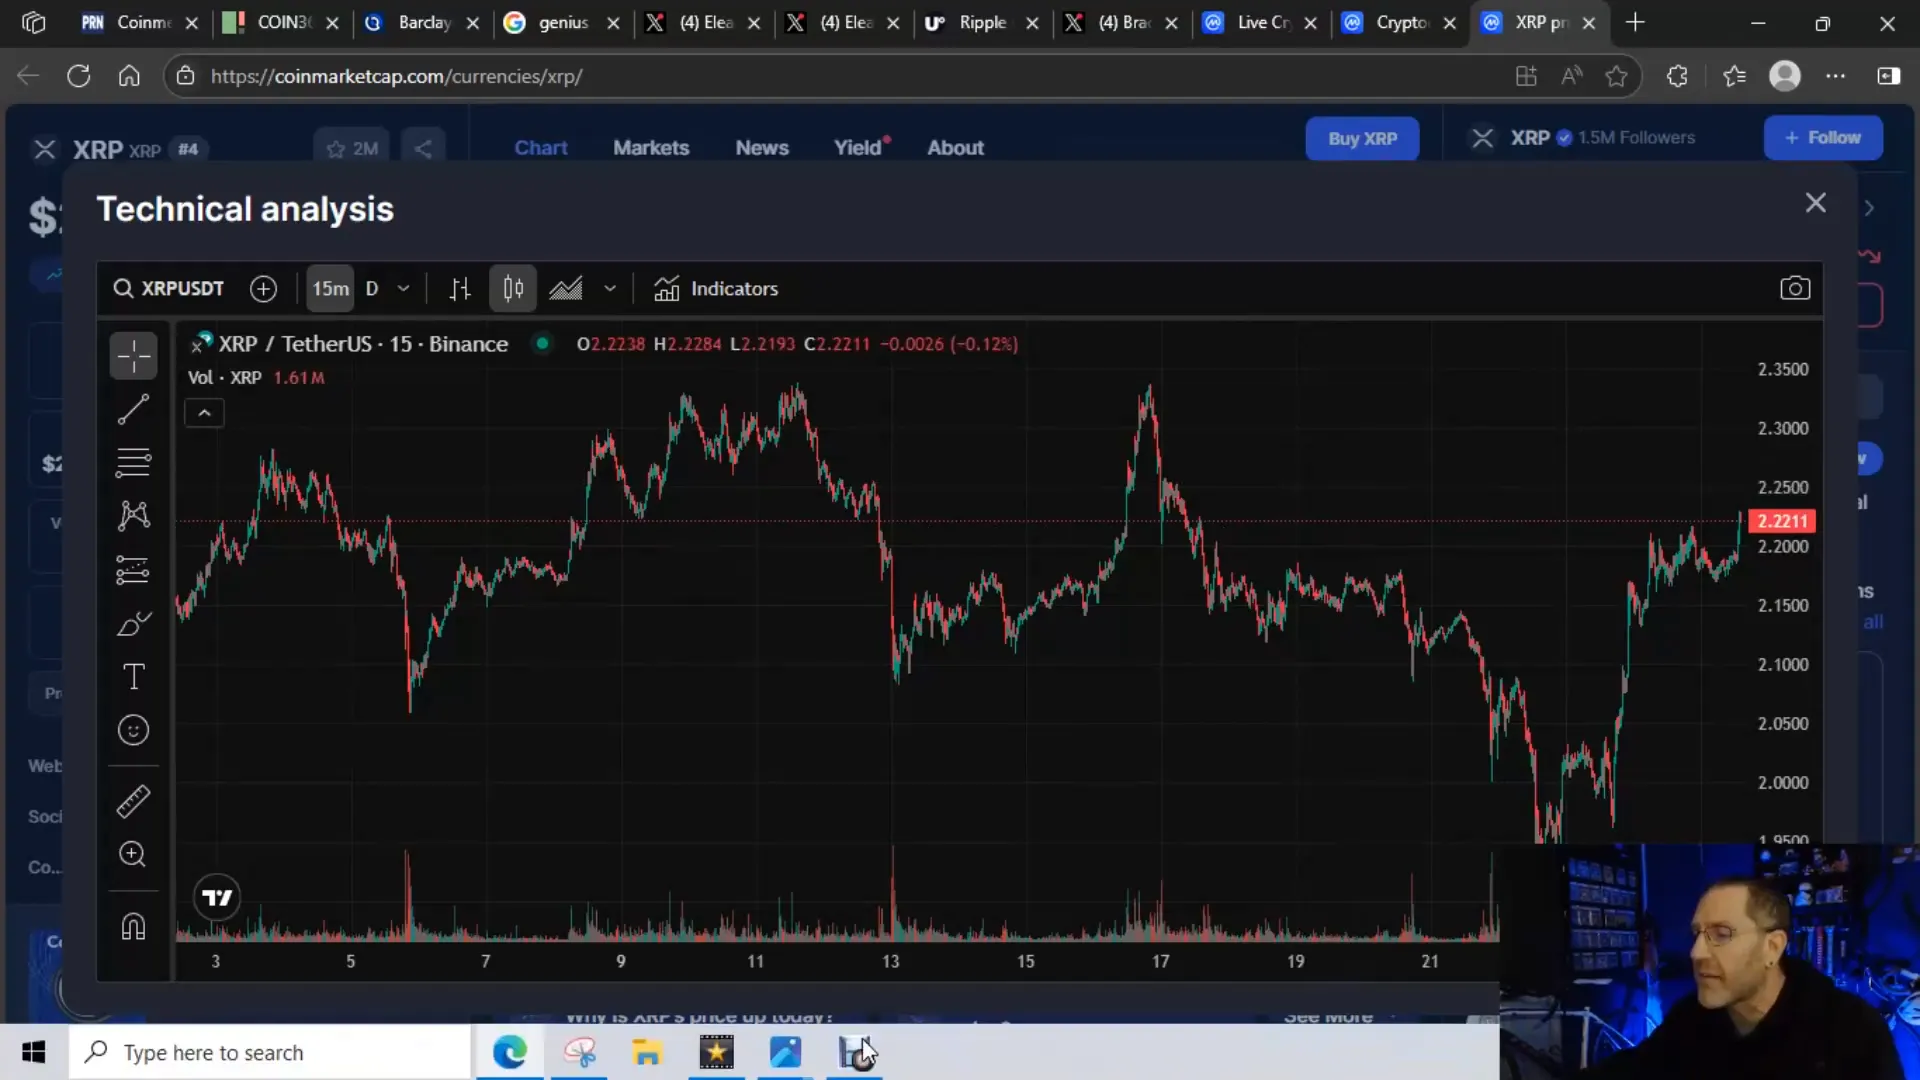Follow the XRP community

point(1823,138)
